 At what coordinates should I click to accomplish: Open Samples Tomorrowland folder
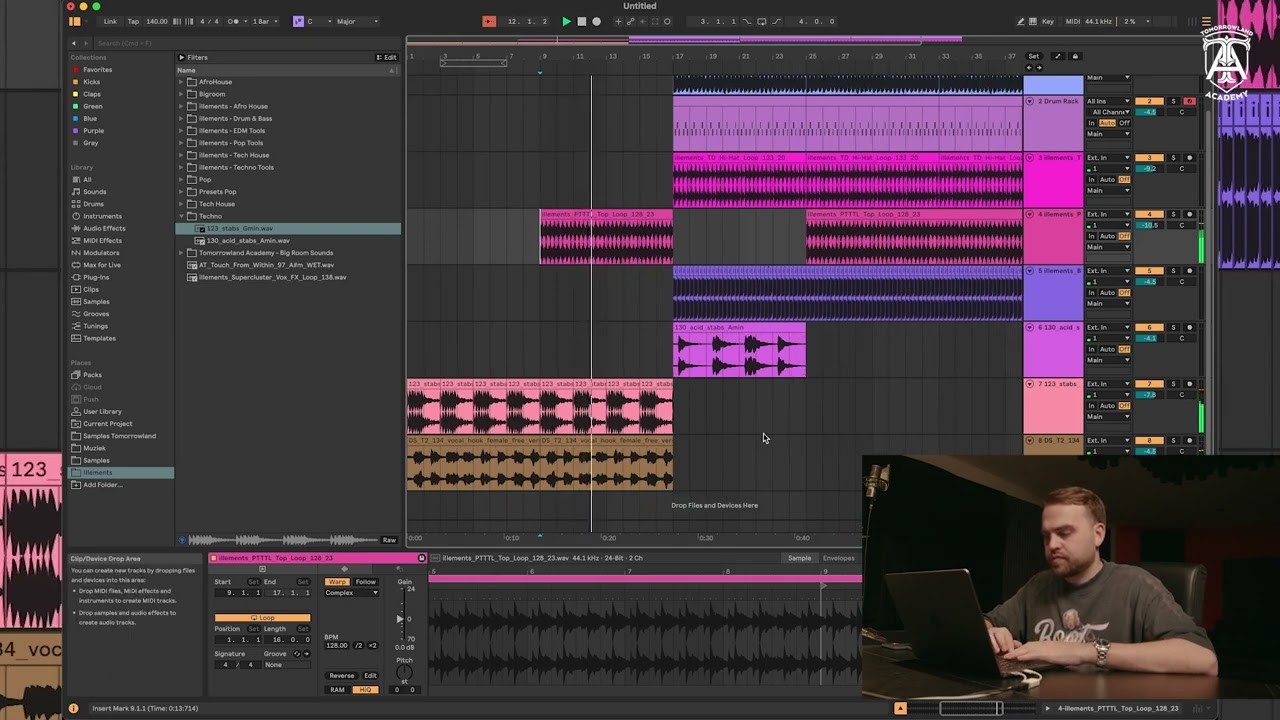pyautogui.click(x=119, y=436)
